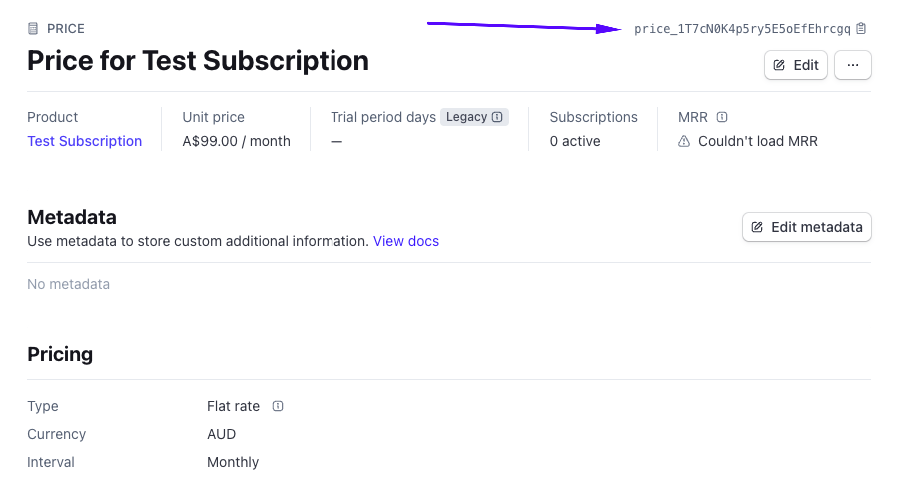Open the three-dot overflow menu
Image resolution: width=897 pixels, height=481 pixels.
[852, 65]
